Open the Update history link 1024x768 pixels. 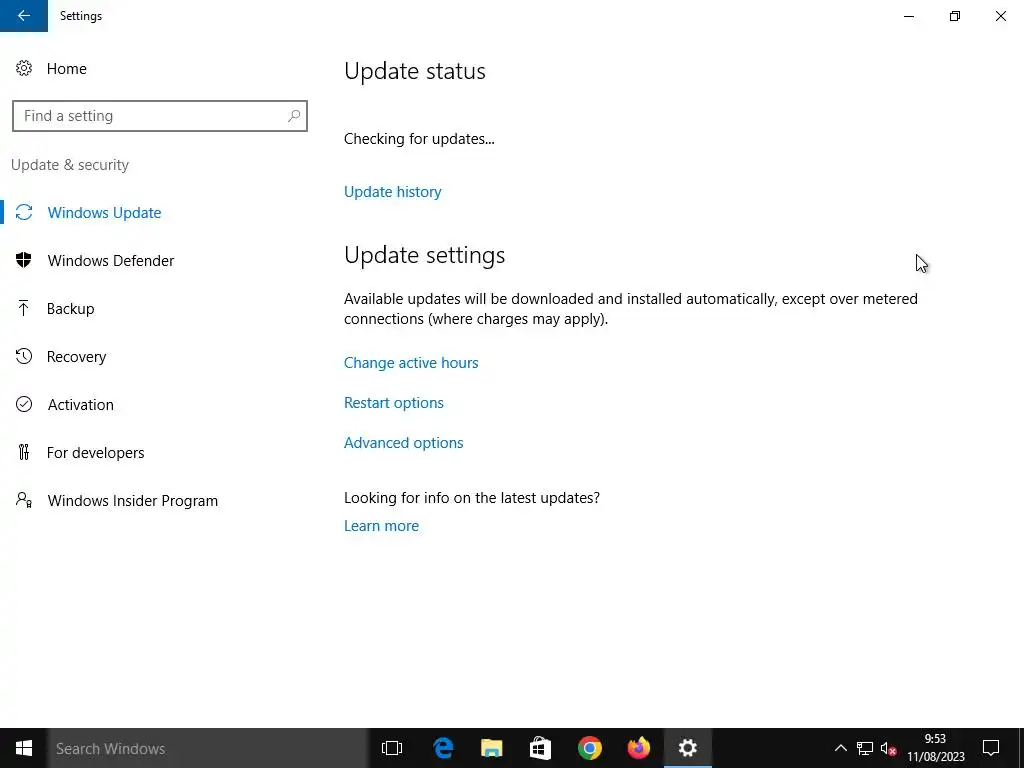pyautogui.click(x=392, y=191)
